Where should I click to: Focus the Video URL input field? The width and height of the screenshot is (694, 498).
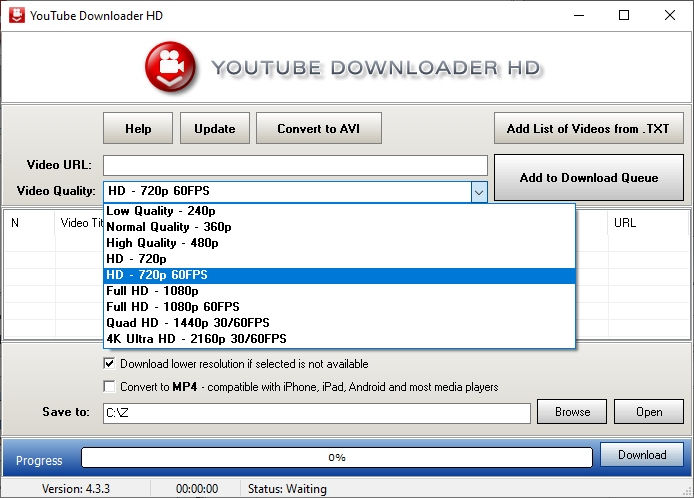295,165
